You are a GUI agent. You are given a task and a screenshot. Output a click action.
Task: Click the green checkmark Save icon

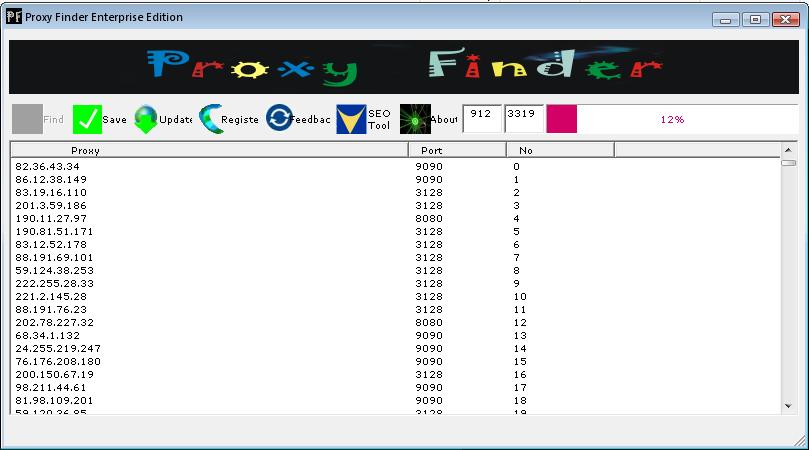[x=87, y=119]
